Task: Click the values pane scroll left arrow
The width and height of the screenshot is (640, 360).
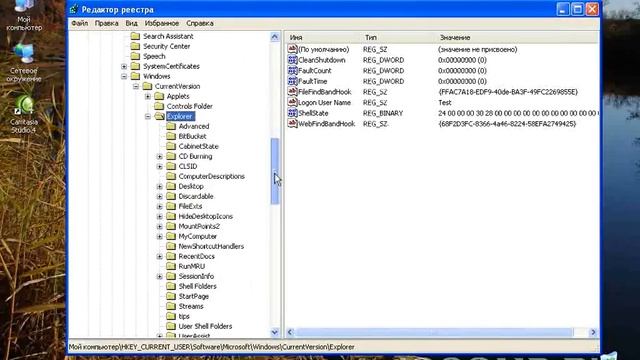Action: click(x=290, y=332)
